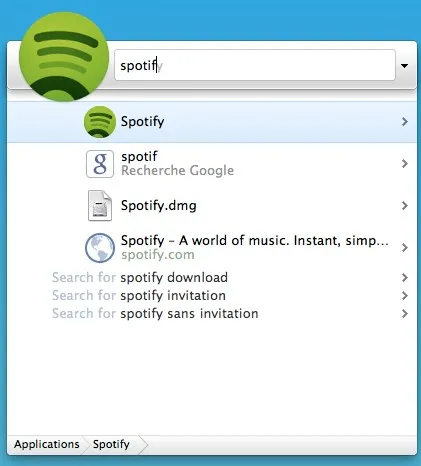Click the search field containing 'spotif'
Screen dimensions: 421x466
click(x=255, y=65)
